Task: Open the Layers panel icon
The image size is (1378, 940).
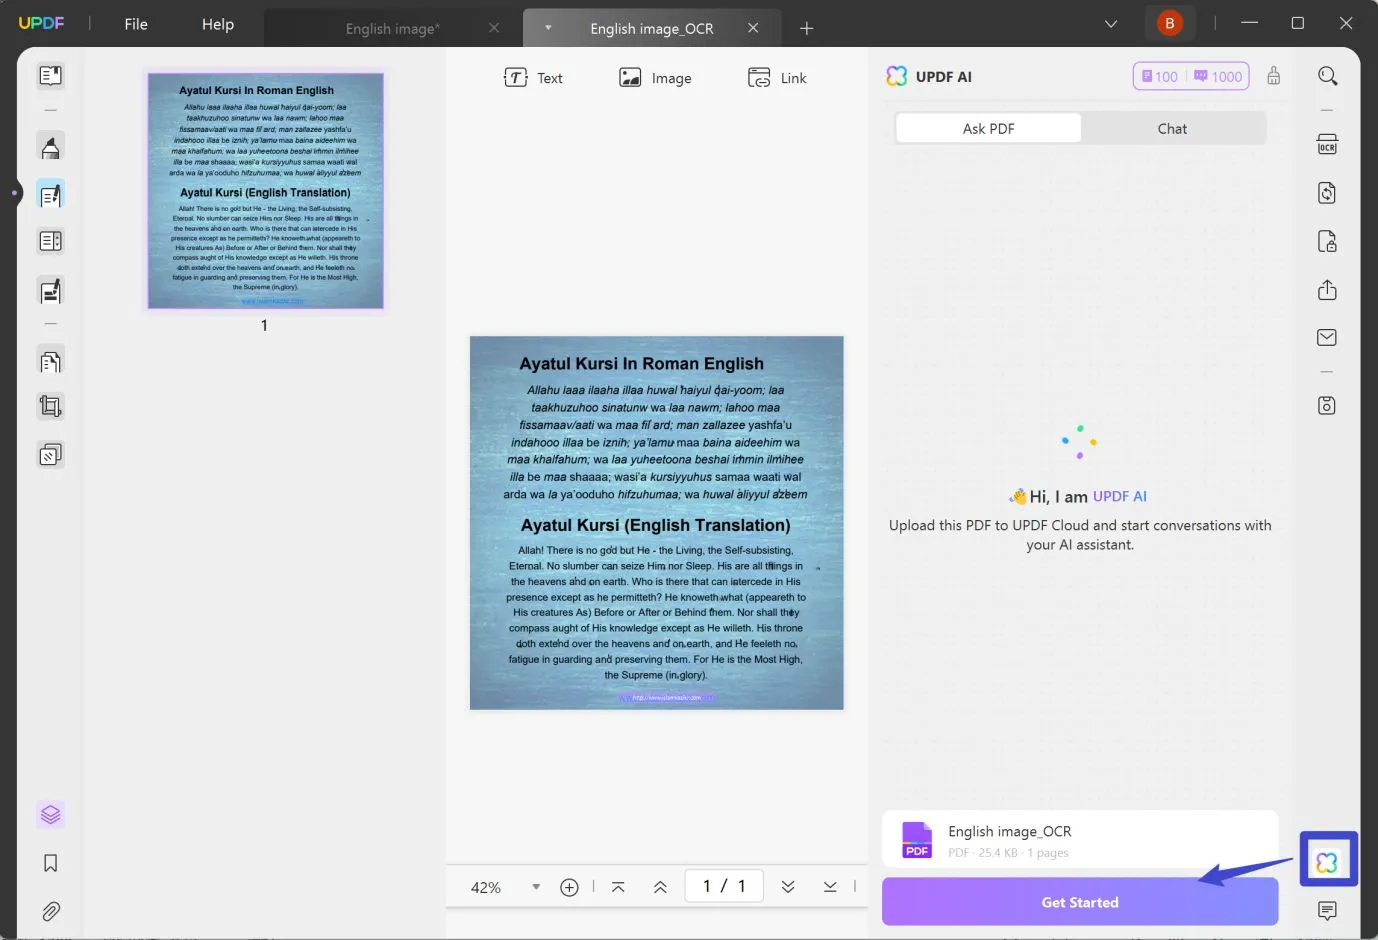Action: (x=51, y=814)
